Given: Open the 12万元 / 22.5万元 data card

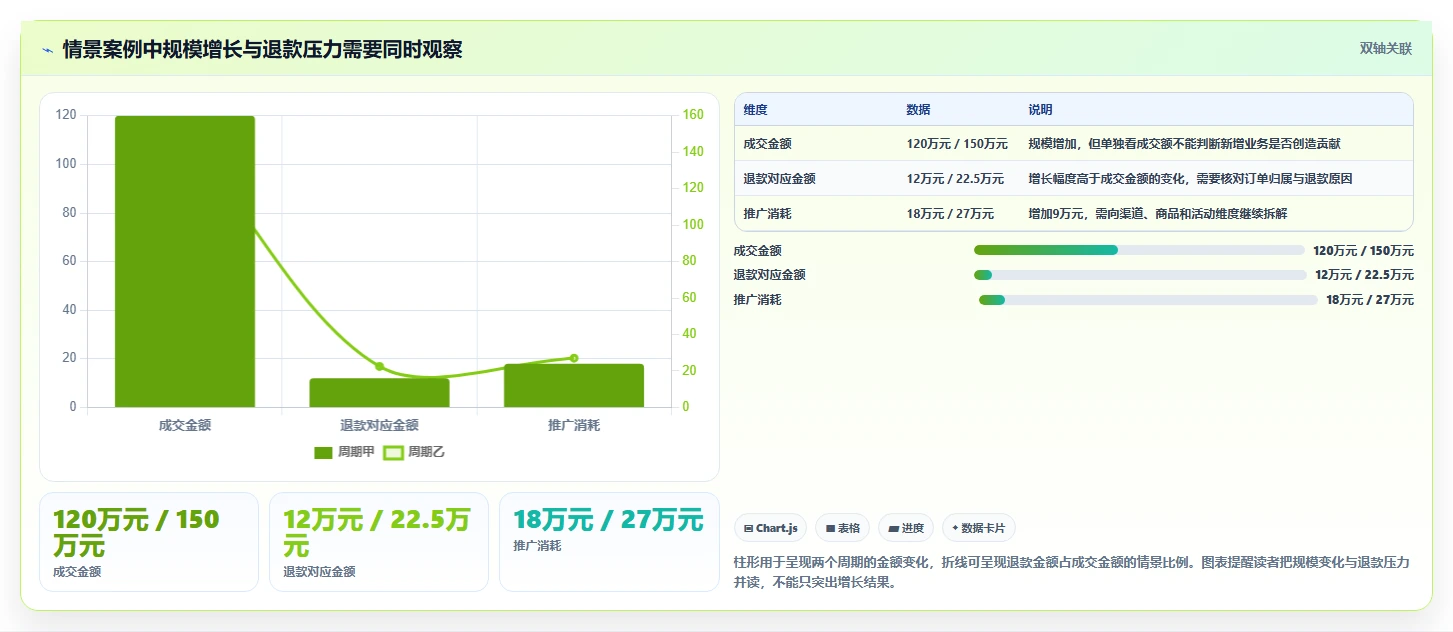Looking at the screenshot, I should point(379,542).
